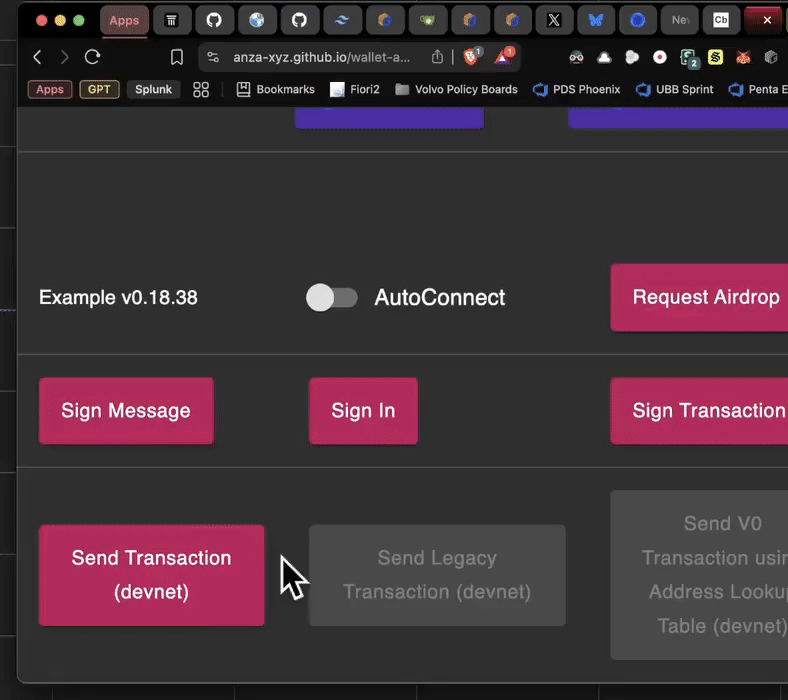Click the share icon in the address bar
This screenshot has height=700, width=788.
click(437, 57)
